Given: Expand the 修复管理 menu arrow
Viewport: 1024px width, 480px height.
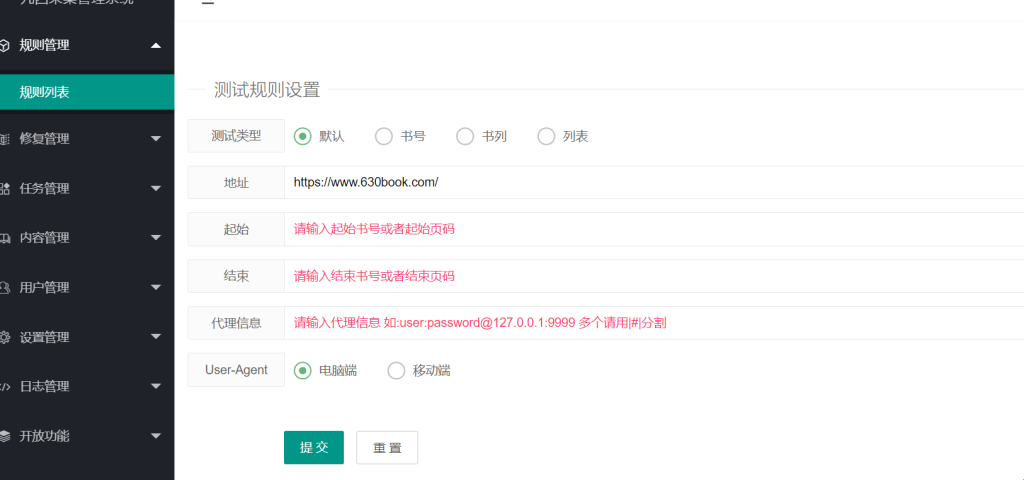Looking at the screenshot, I should 155,138.
